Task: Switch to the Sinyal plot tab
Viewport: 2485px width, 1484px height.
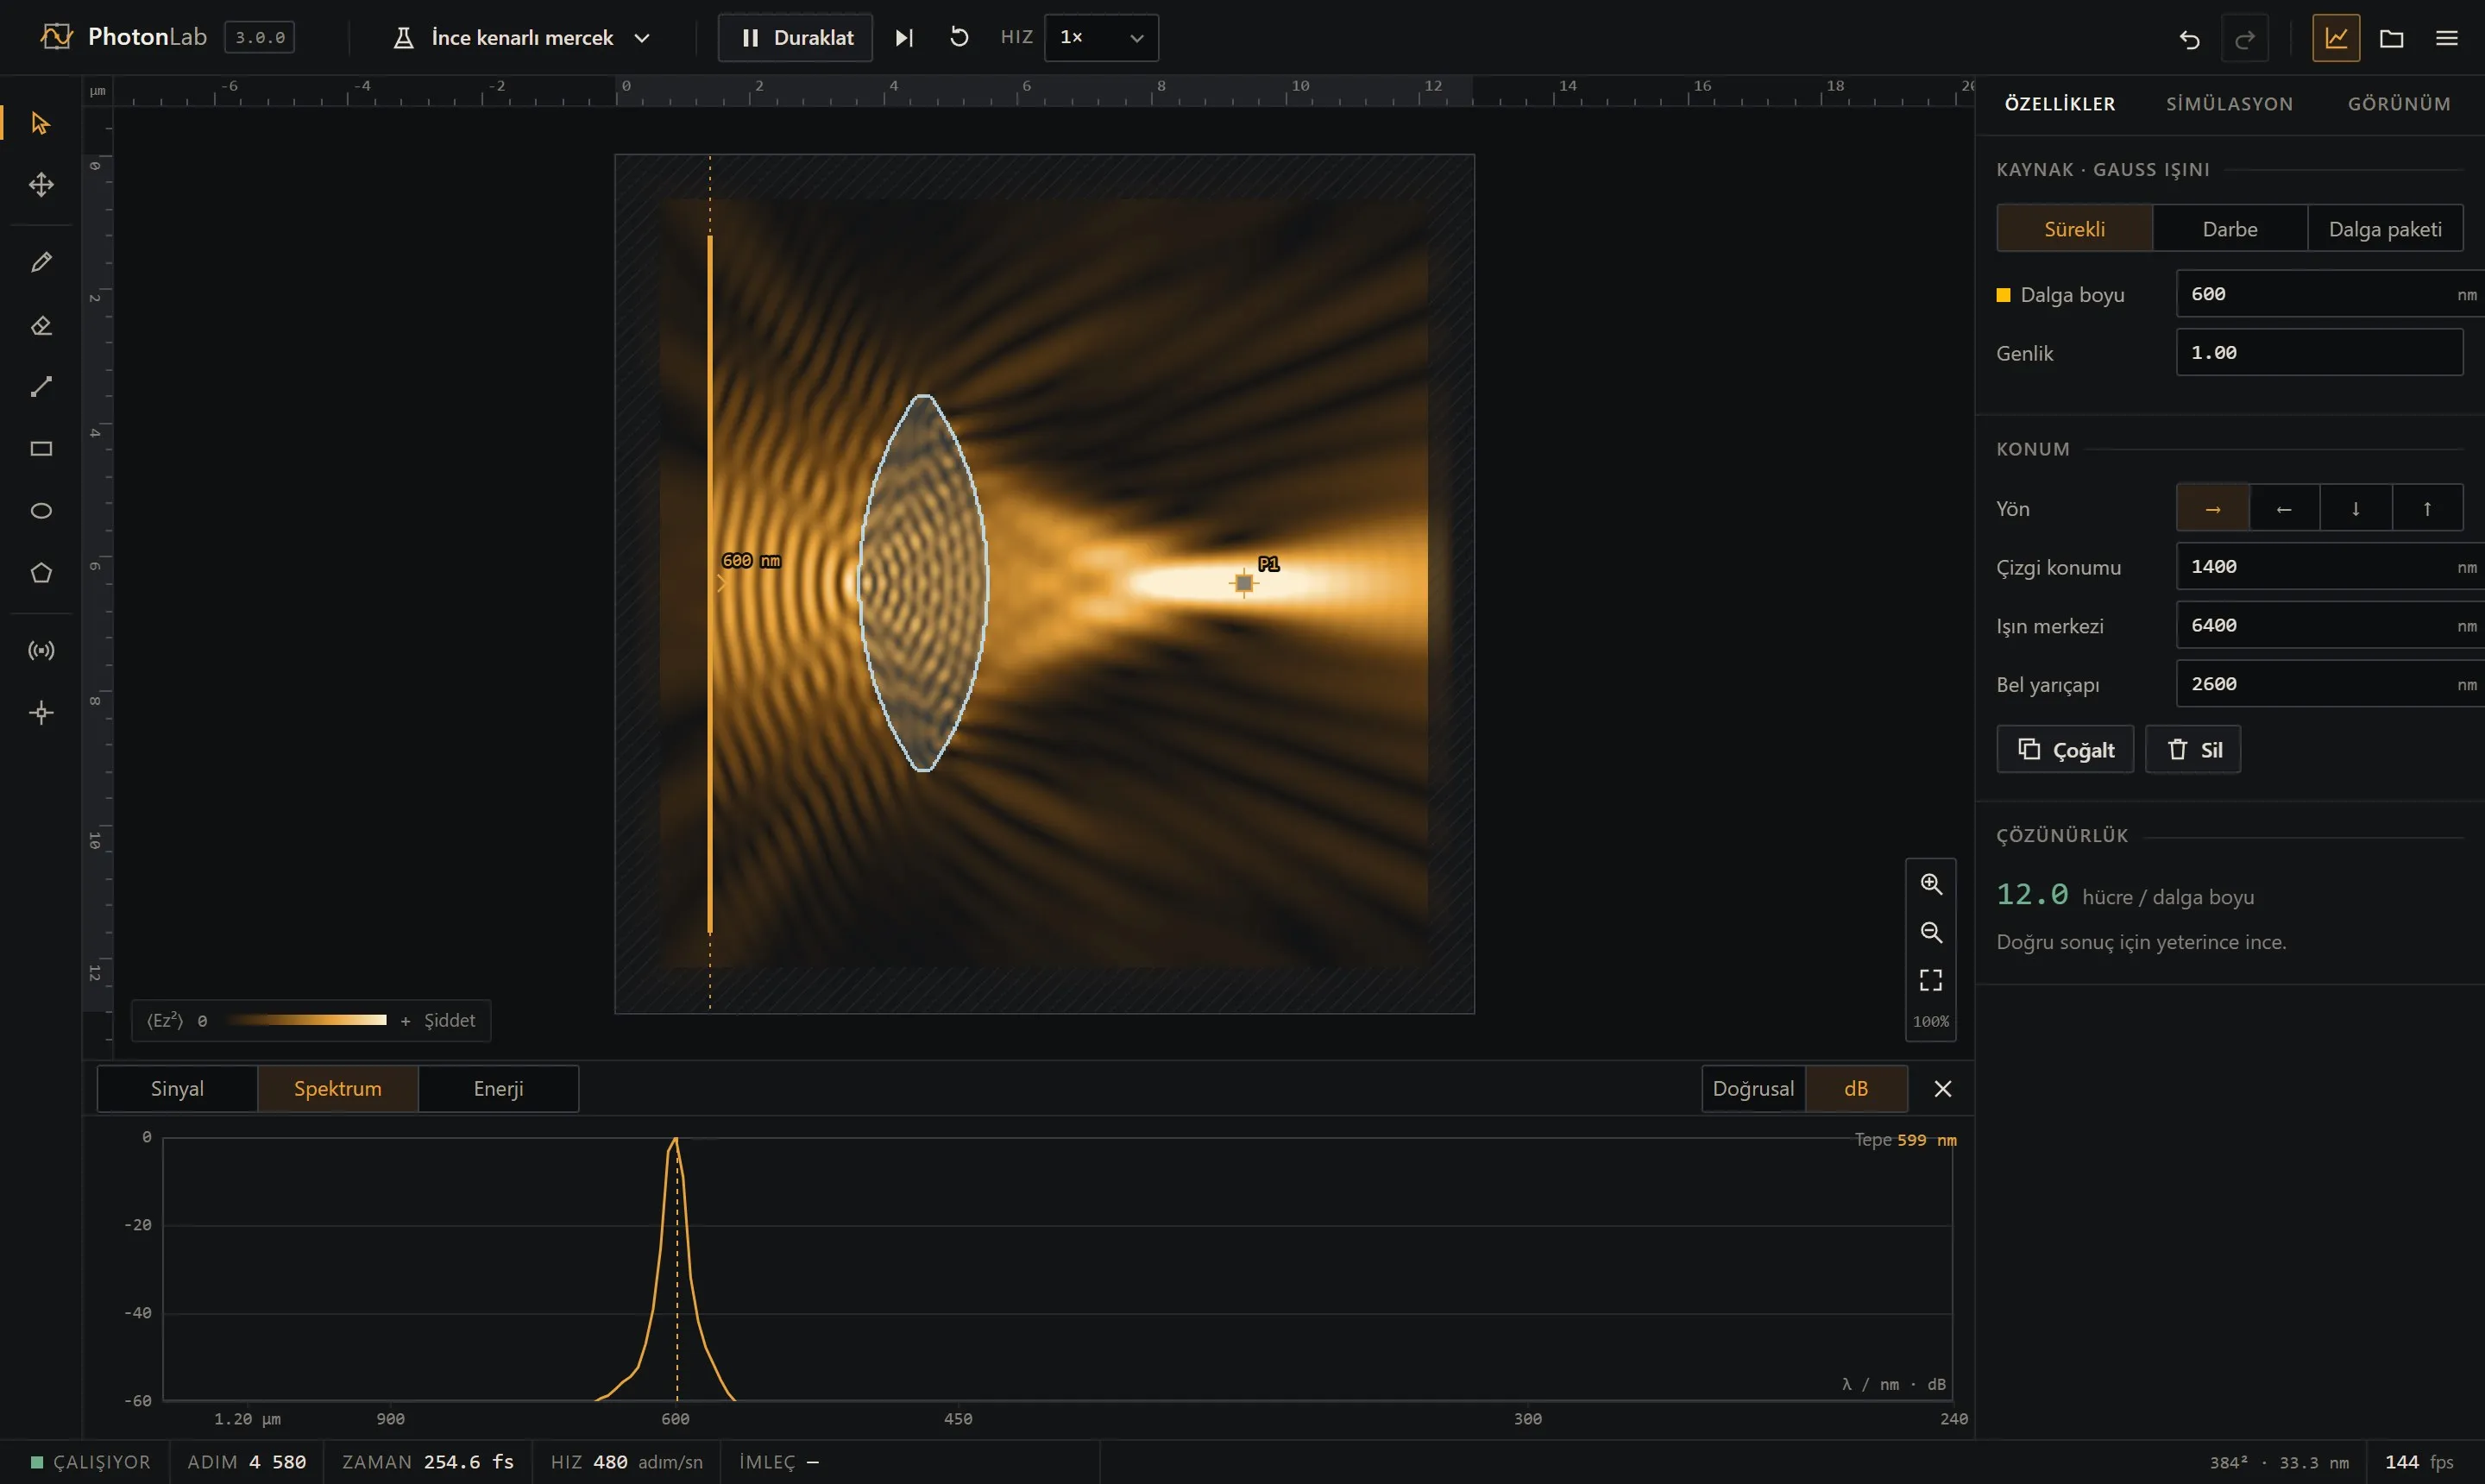Action: click(177, 1089)
